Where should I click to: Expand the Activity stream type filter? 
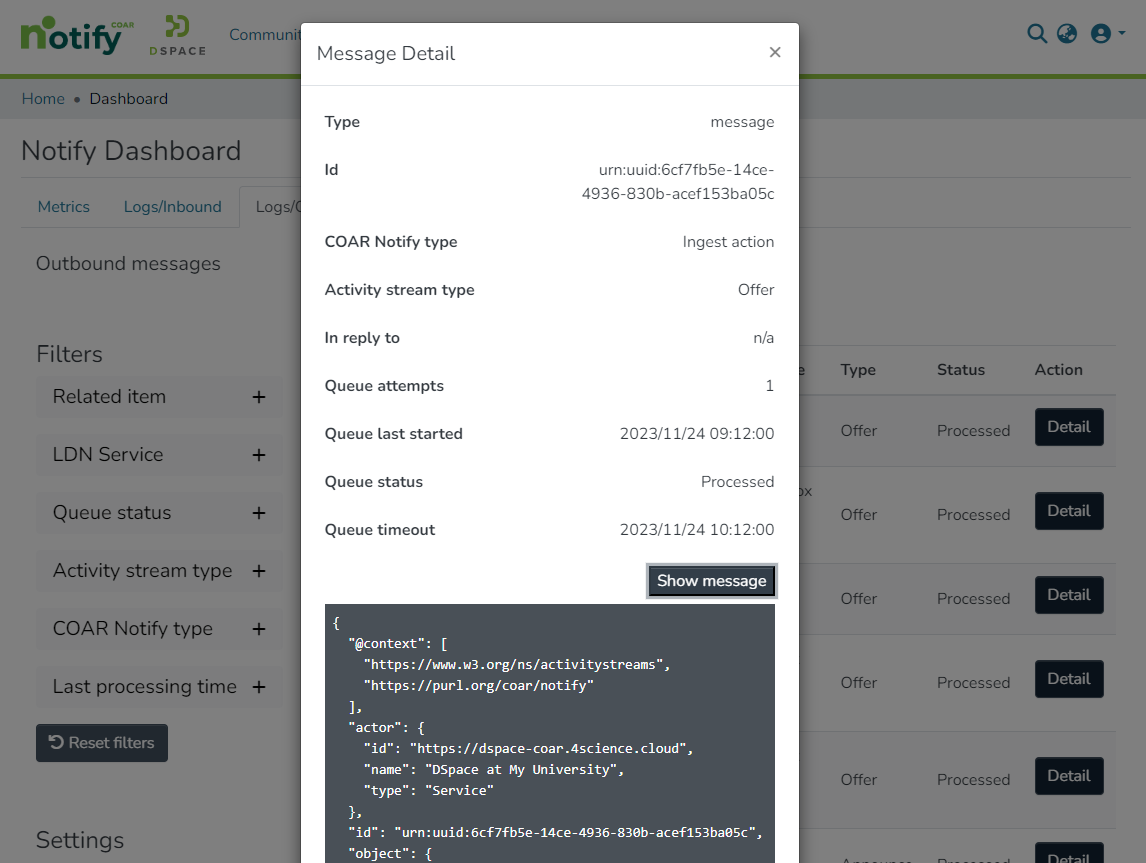(258, 571)
